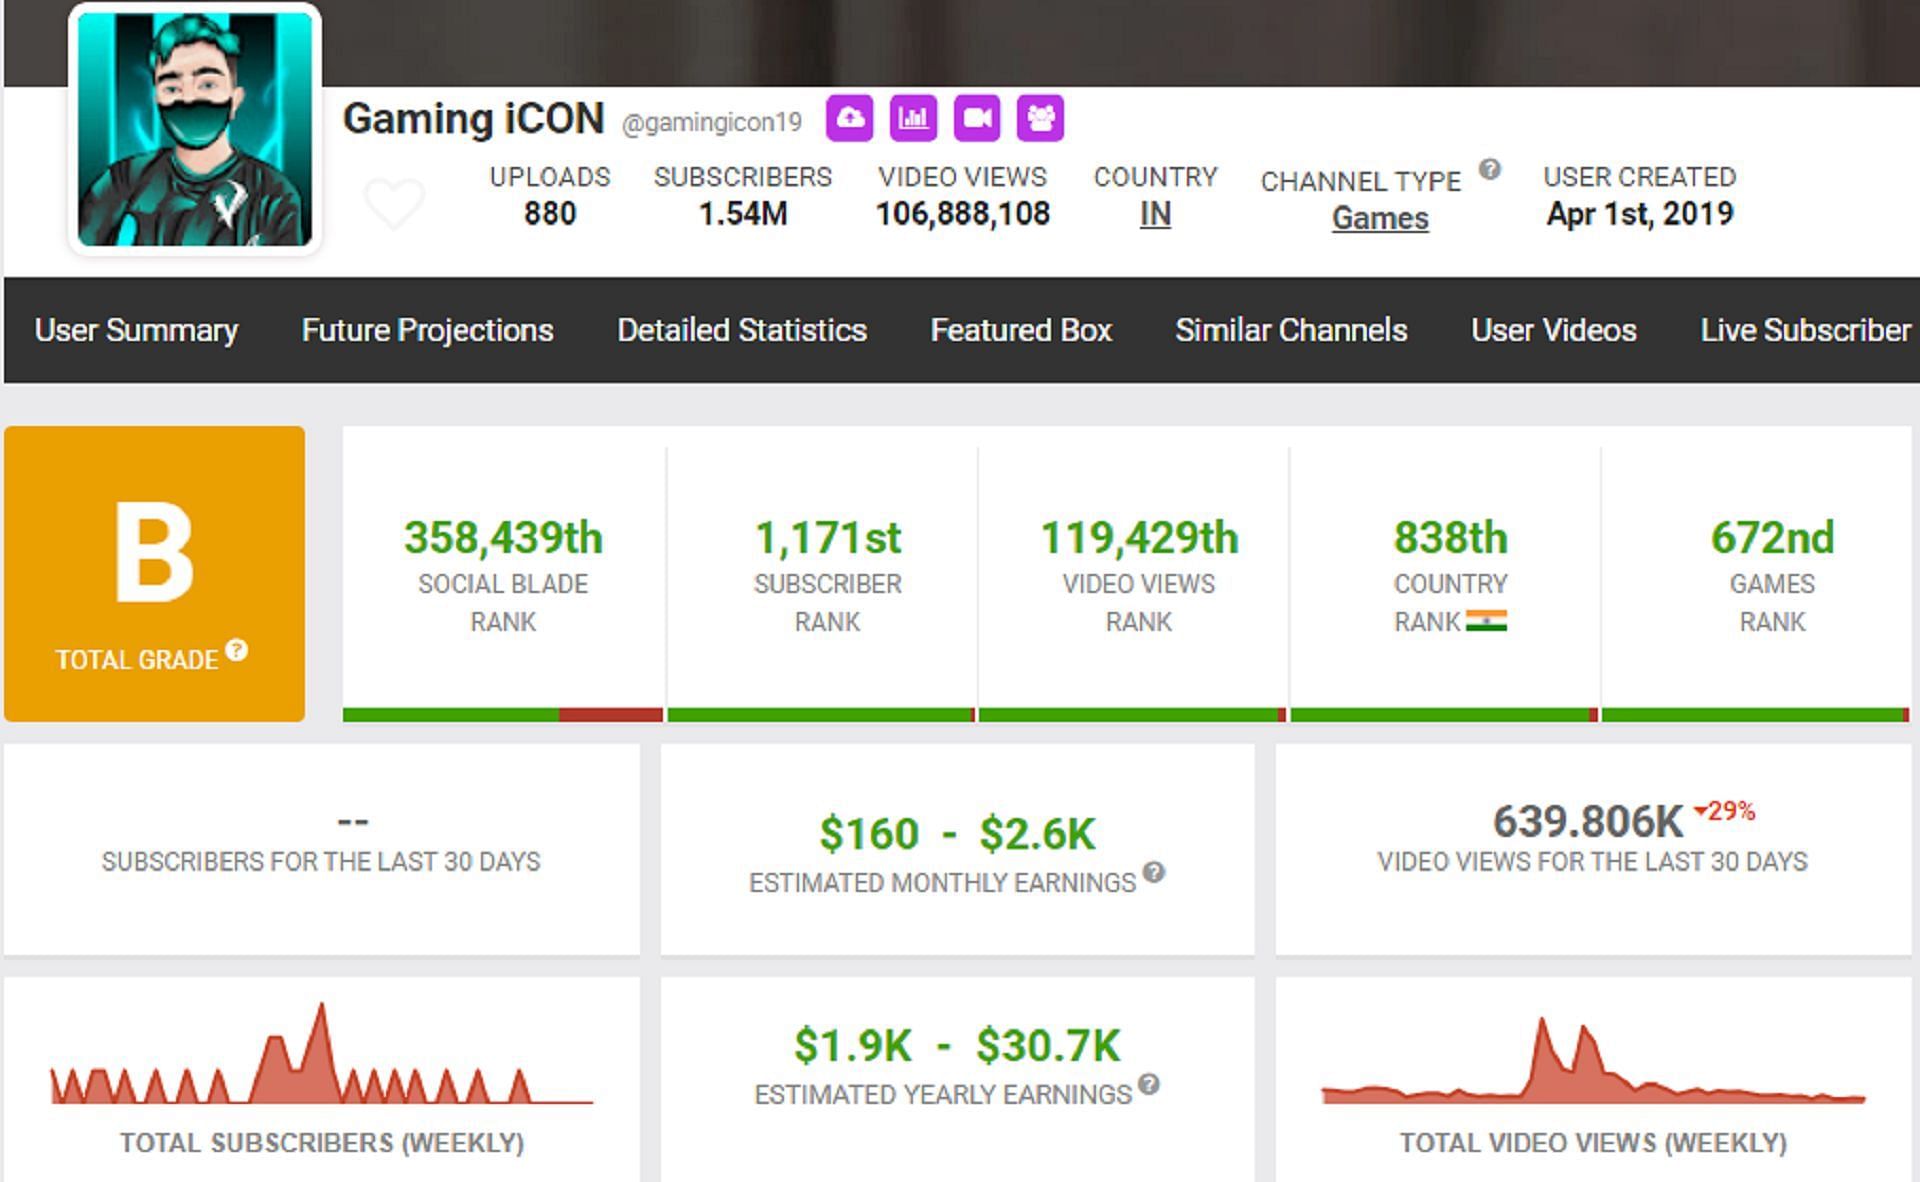Click the India flag icon
This screenshot has height=1182, width=1920.
tap(1486, 621)
